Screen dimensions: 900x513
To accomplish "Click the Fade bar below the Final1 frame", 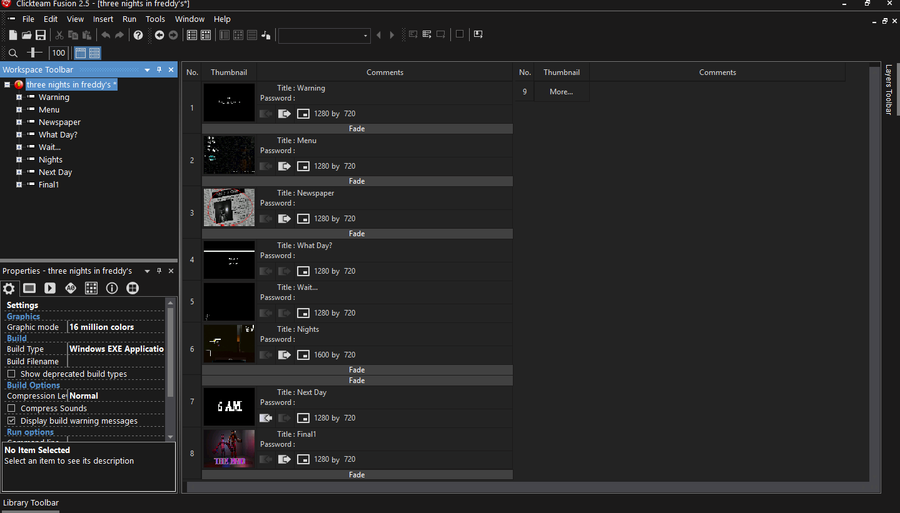I will [x=357, y=475].
